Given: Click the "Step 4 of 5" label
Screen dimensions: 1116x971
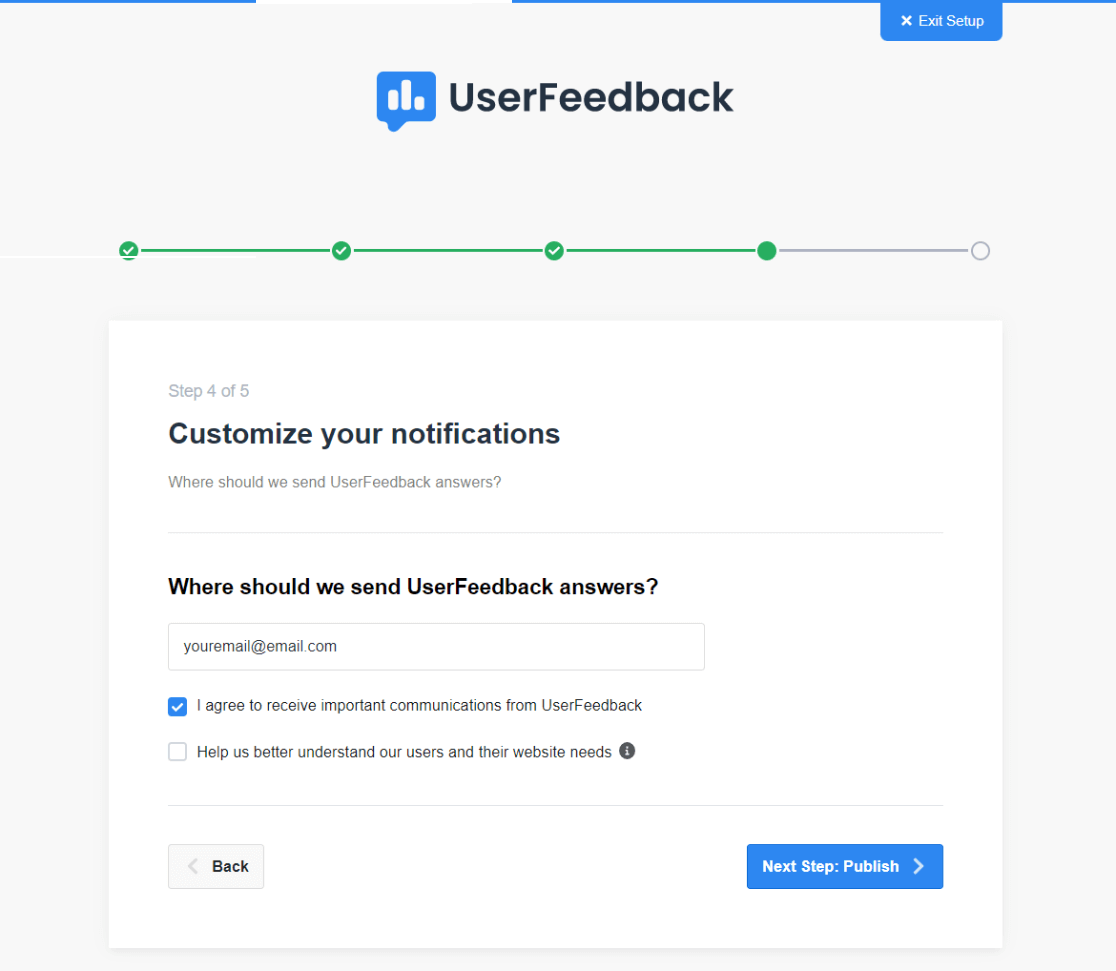Looking at the screenshot, I should tap(208, 391).
